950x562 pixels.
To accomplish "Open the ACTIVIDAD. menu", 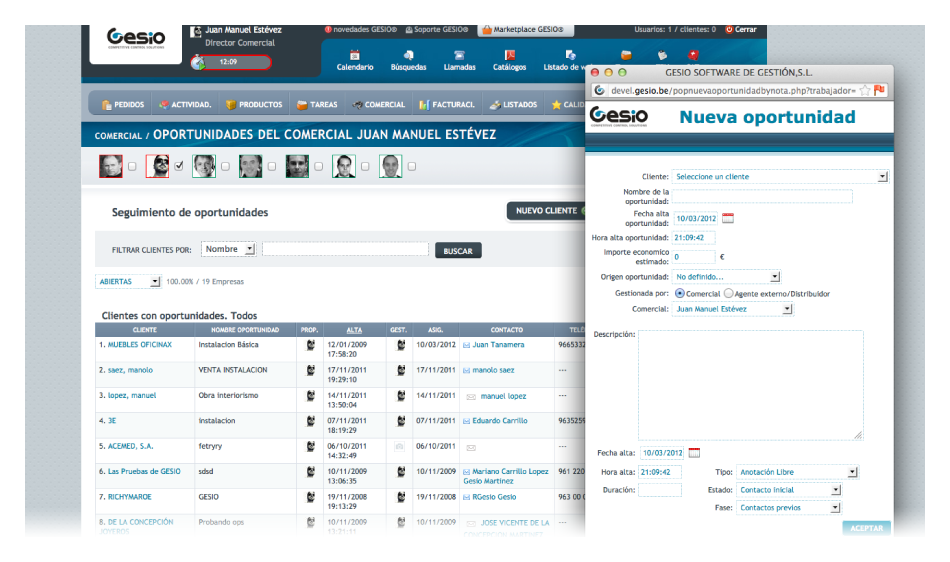I will coord(185,105).
